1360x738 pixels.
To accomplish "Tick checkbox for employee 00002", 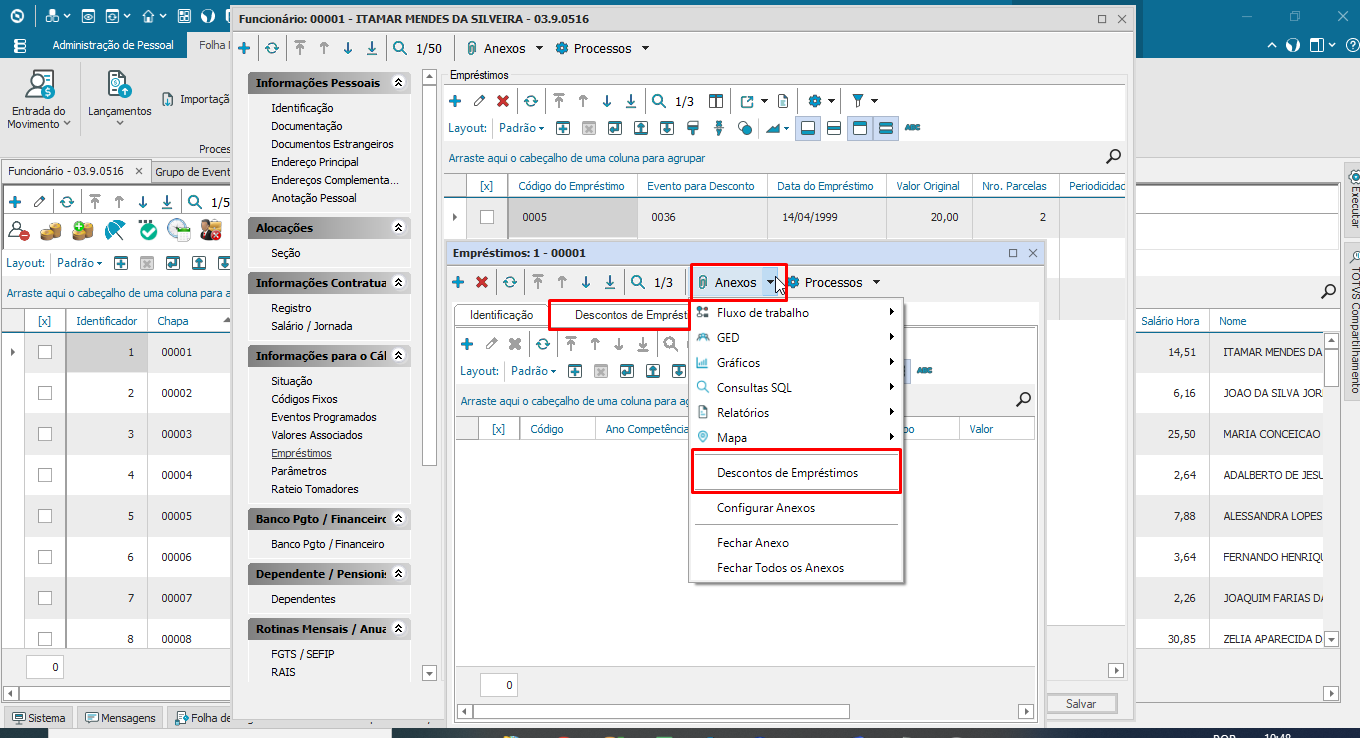I will pos(45,393).
